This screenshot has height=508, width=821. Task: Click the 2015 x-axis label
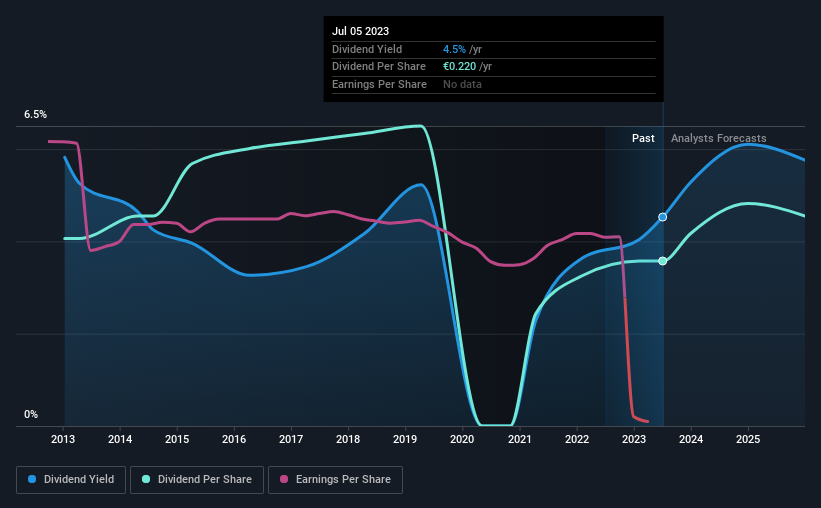(x=177, y=439)
